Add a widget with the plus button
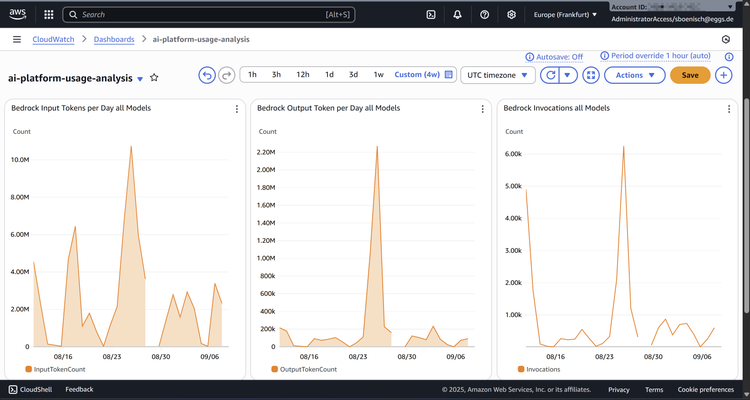The image size is (750, 400). pos(723,75)
